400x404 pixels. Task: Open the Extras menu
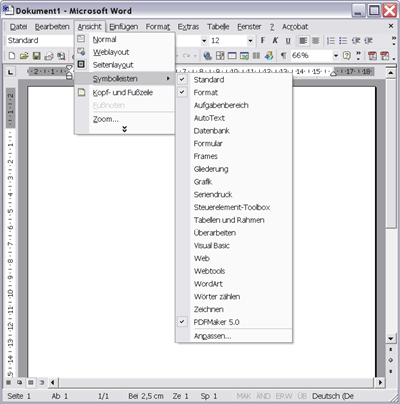(x=188, y=27)
